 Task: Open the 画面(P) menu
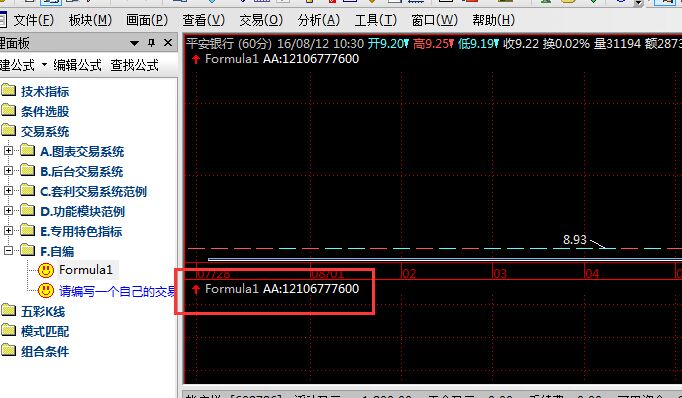coord(147,20)
